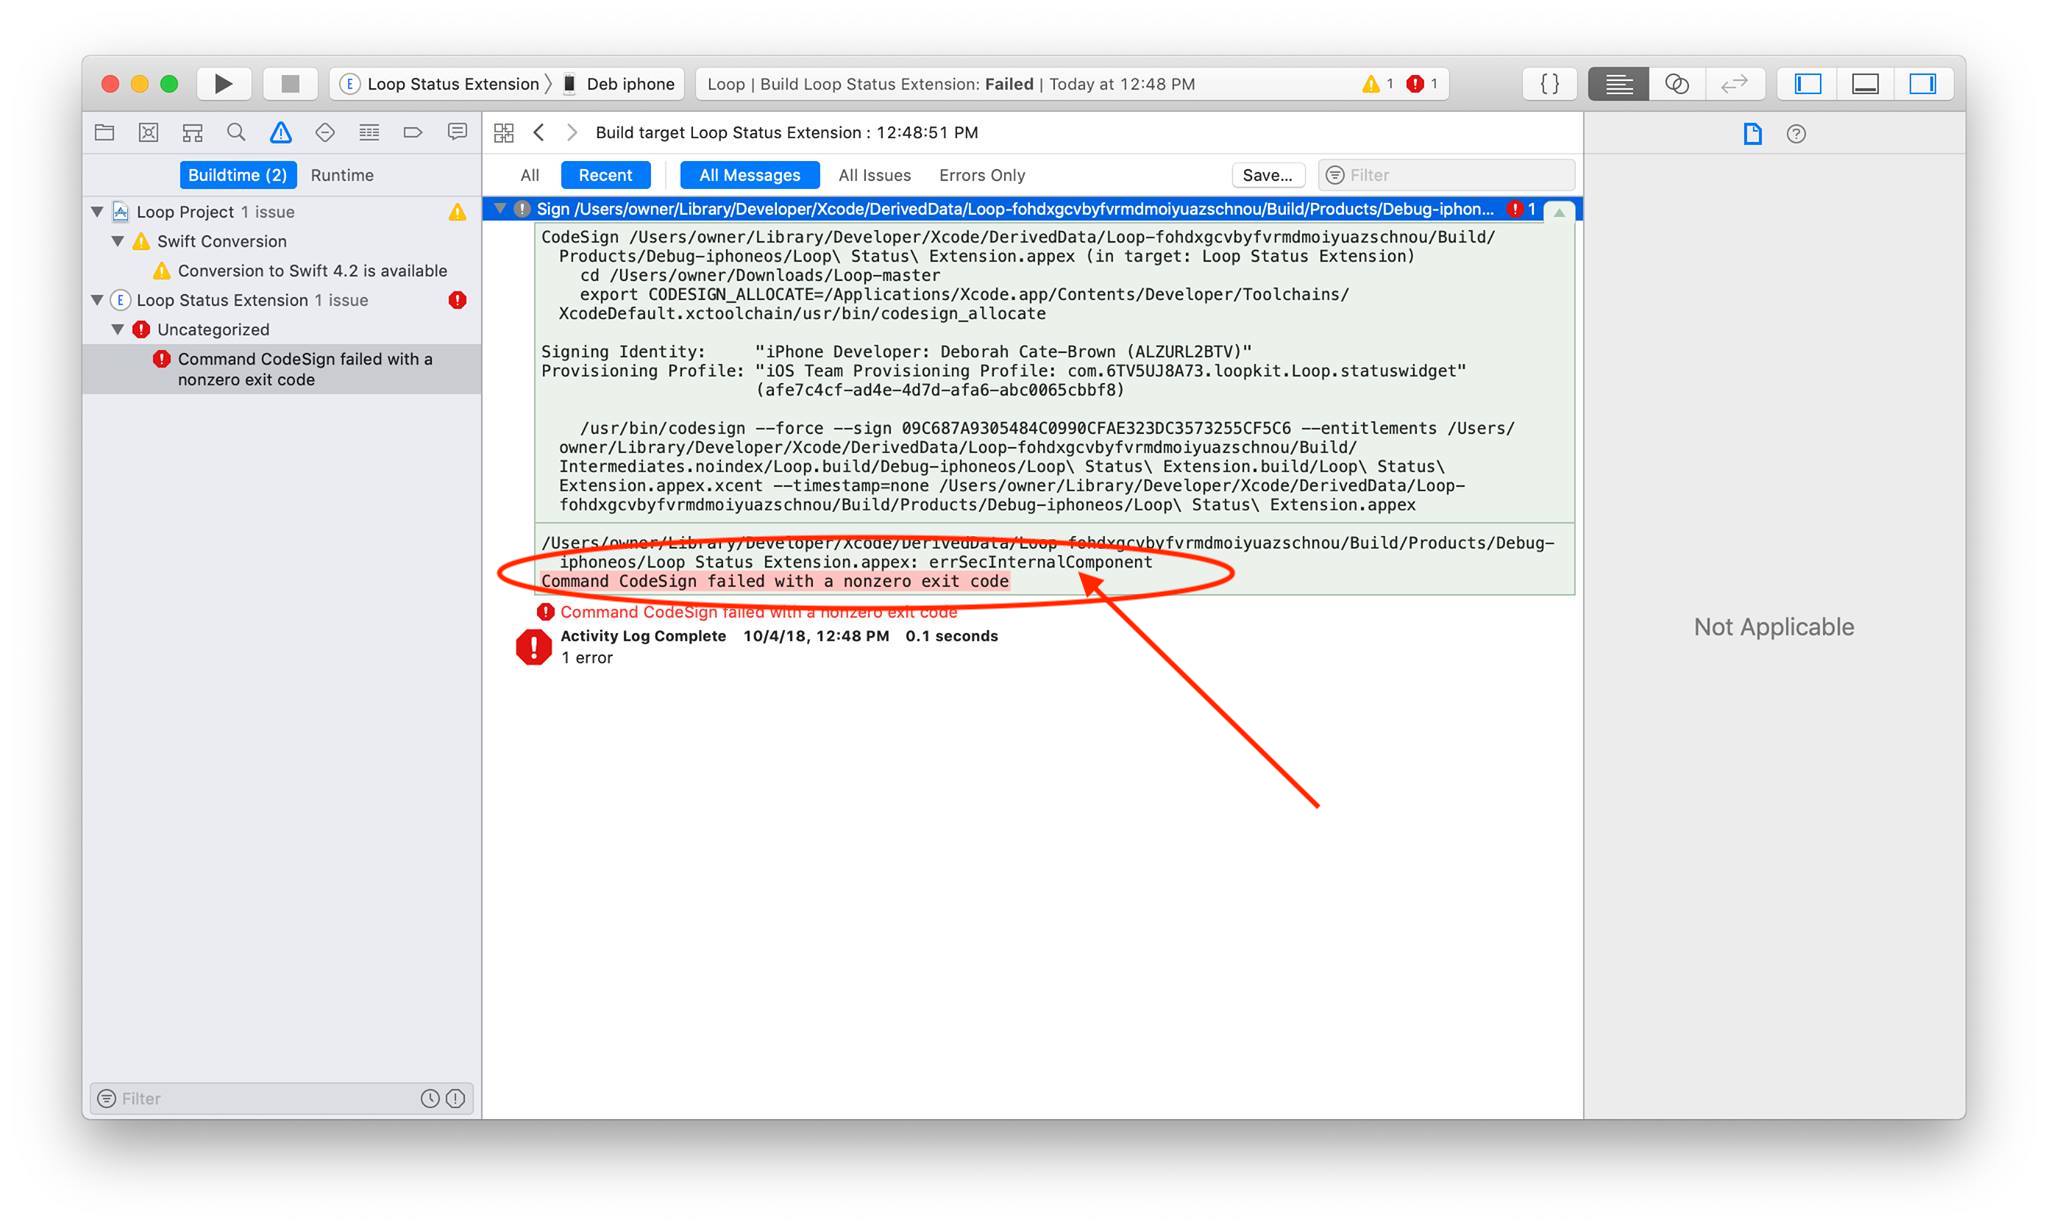
Task: Toggle the Debug area visibility
Action: [x=1865, y=84]
